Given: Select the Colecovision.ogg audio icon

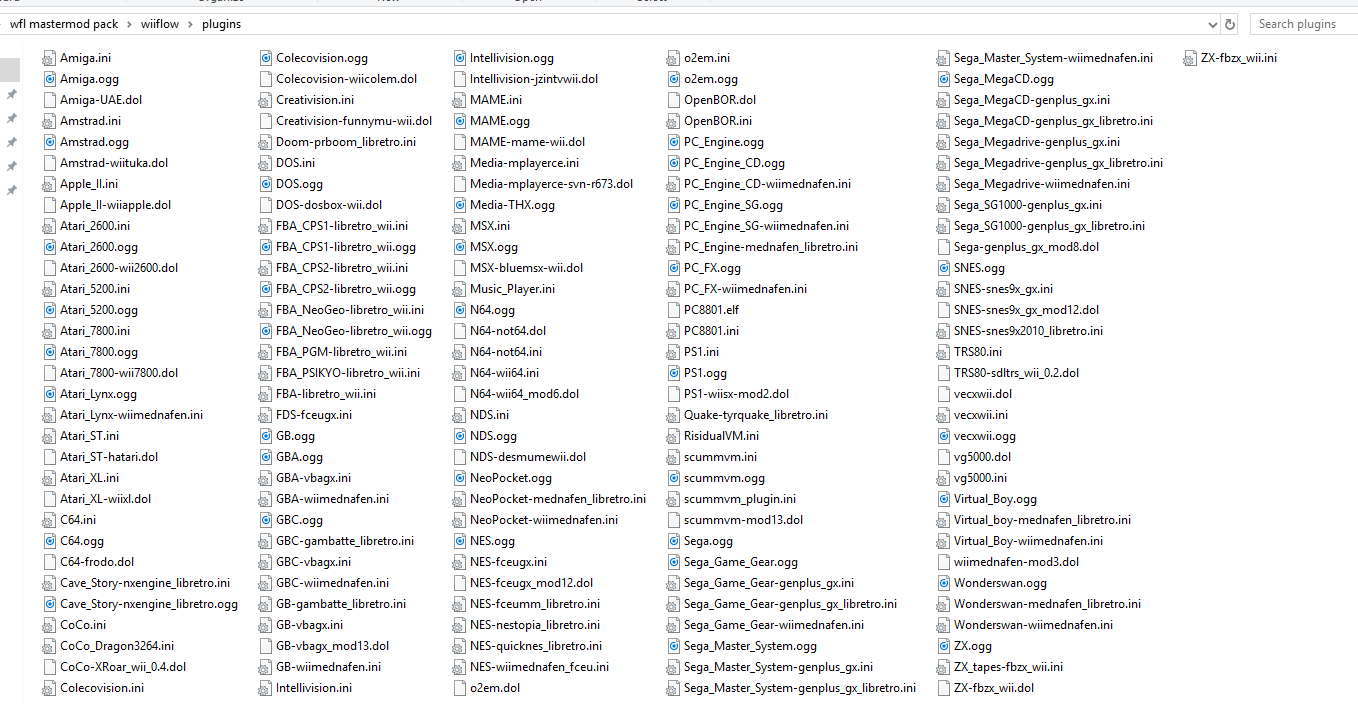Looking at the screenshot, I should 266,58.
